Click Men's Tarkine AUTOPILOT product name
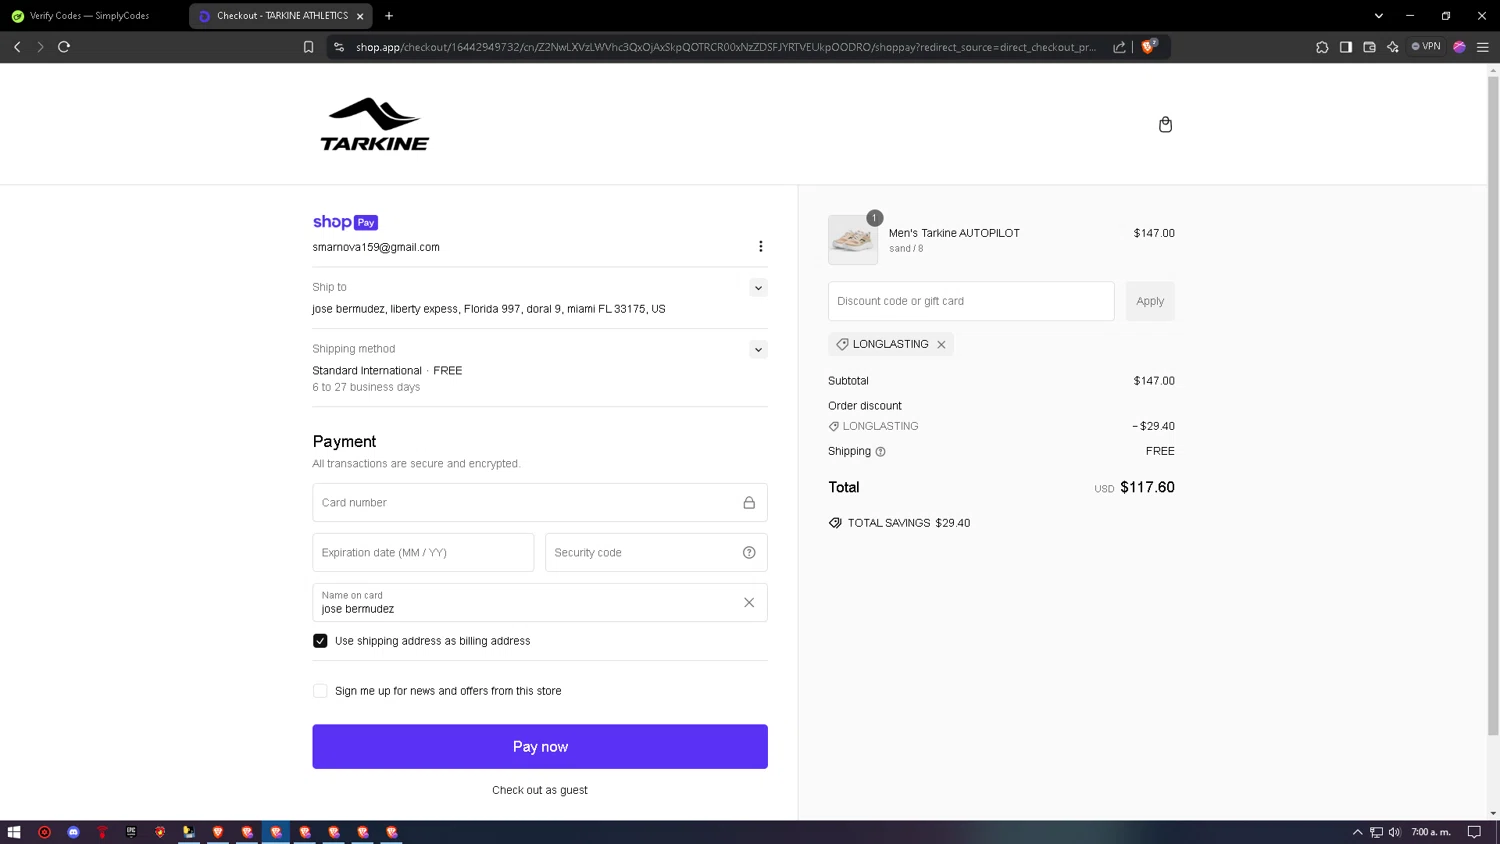Screen dimensions: 1500x844 point(954,233)
